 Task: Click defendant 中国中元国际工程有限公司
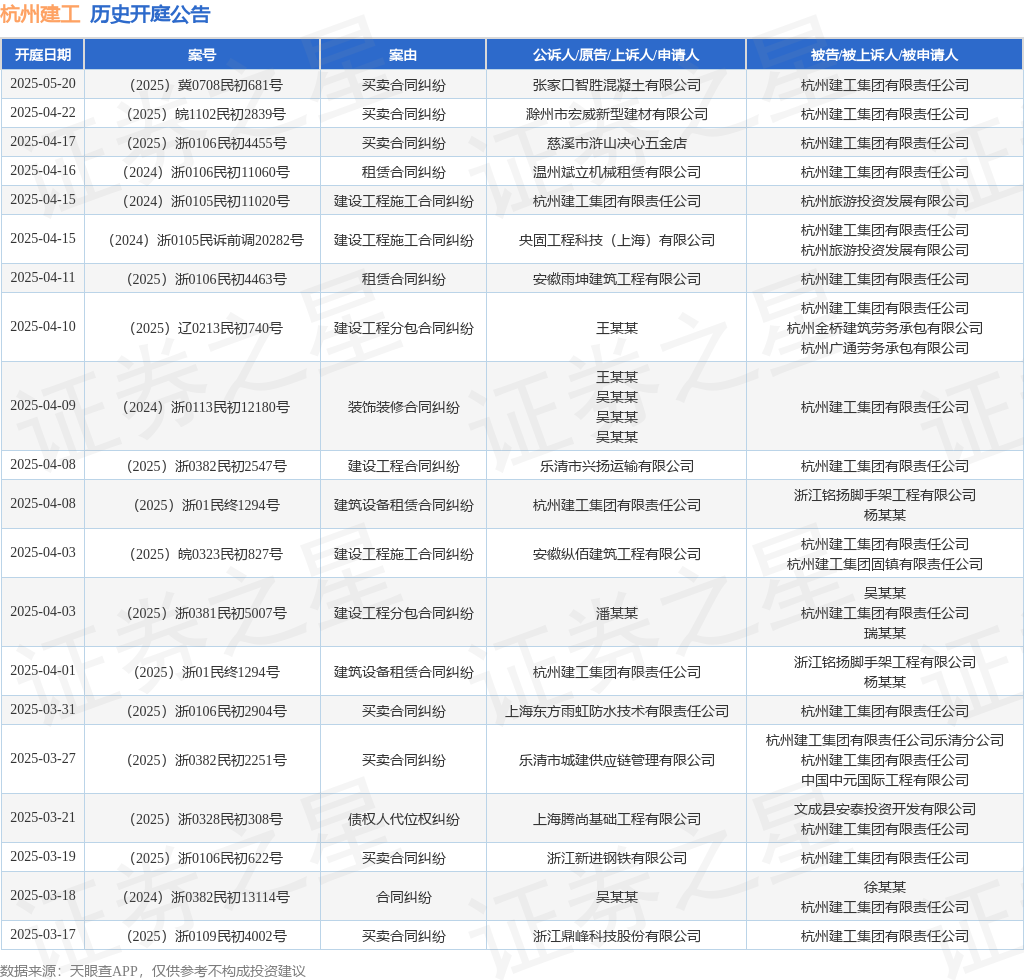885,780
